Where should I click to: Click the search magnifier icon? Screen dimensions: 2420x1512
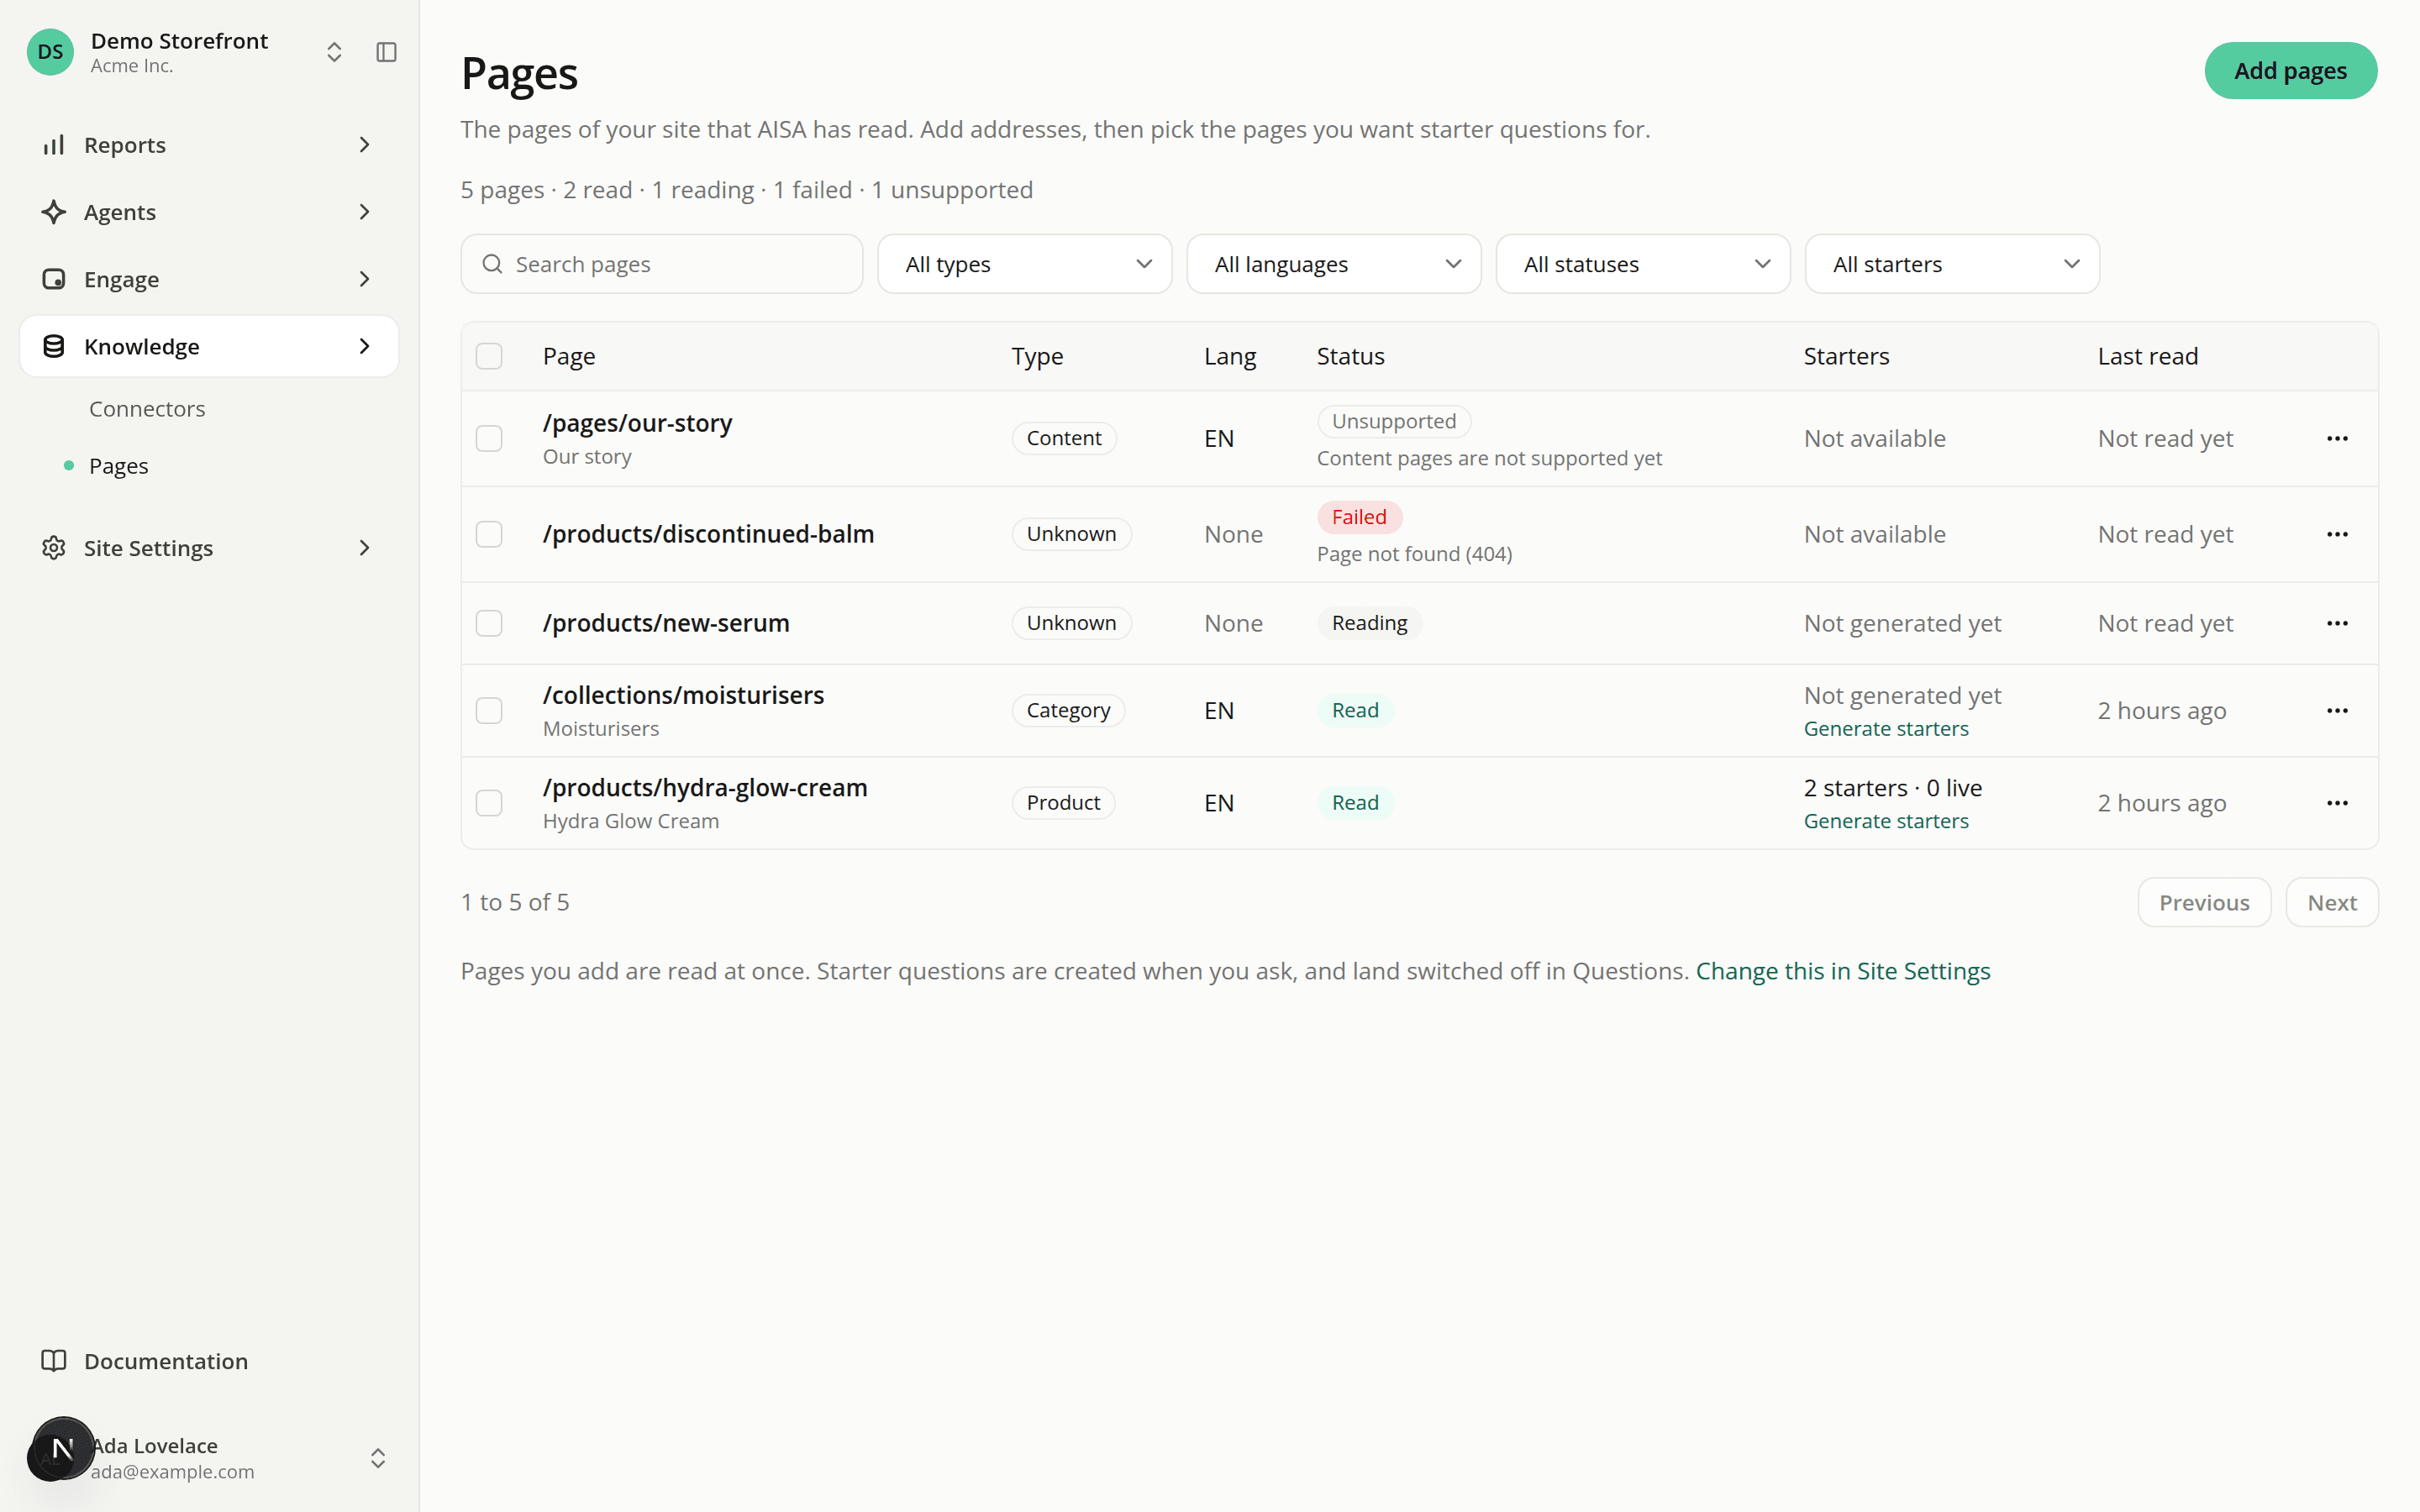click(492, 264)
